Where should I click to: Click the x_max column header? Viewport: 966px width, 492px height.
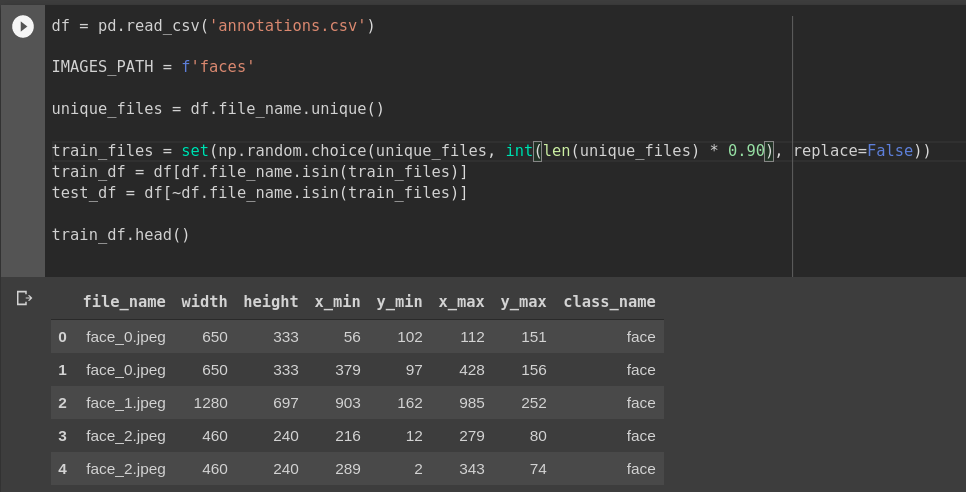point(461,302)
